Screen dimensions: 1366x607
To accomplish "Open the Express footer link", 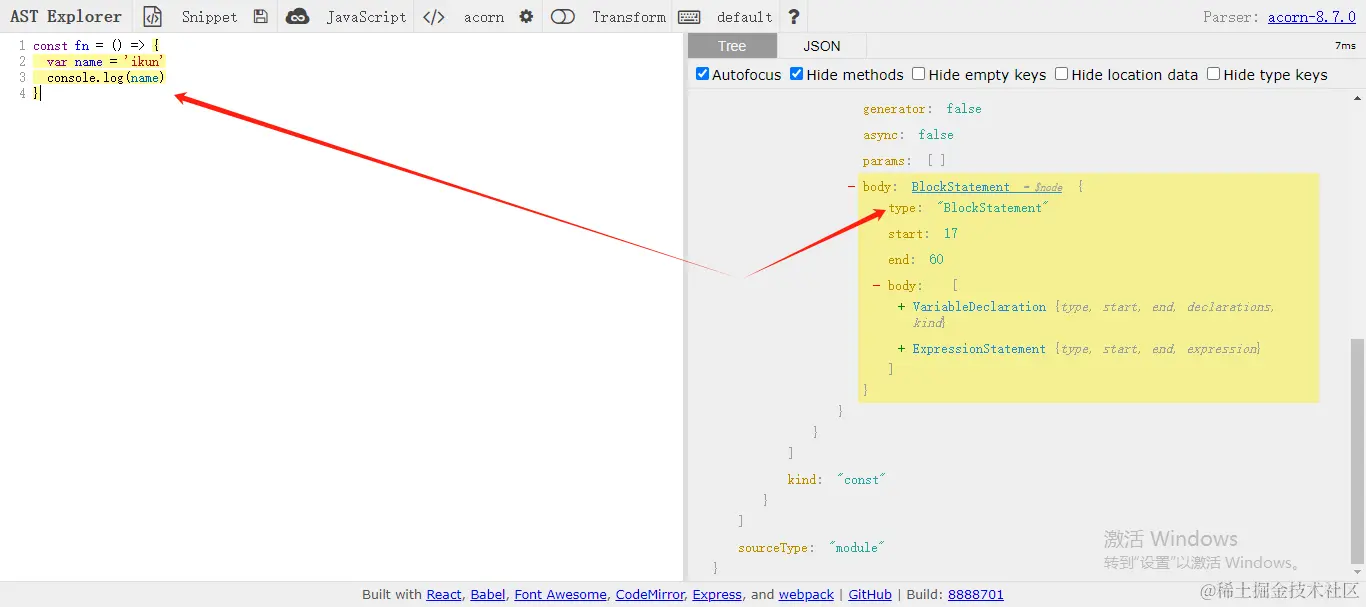I will coord(717,594).
